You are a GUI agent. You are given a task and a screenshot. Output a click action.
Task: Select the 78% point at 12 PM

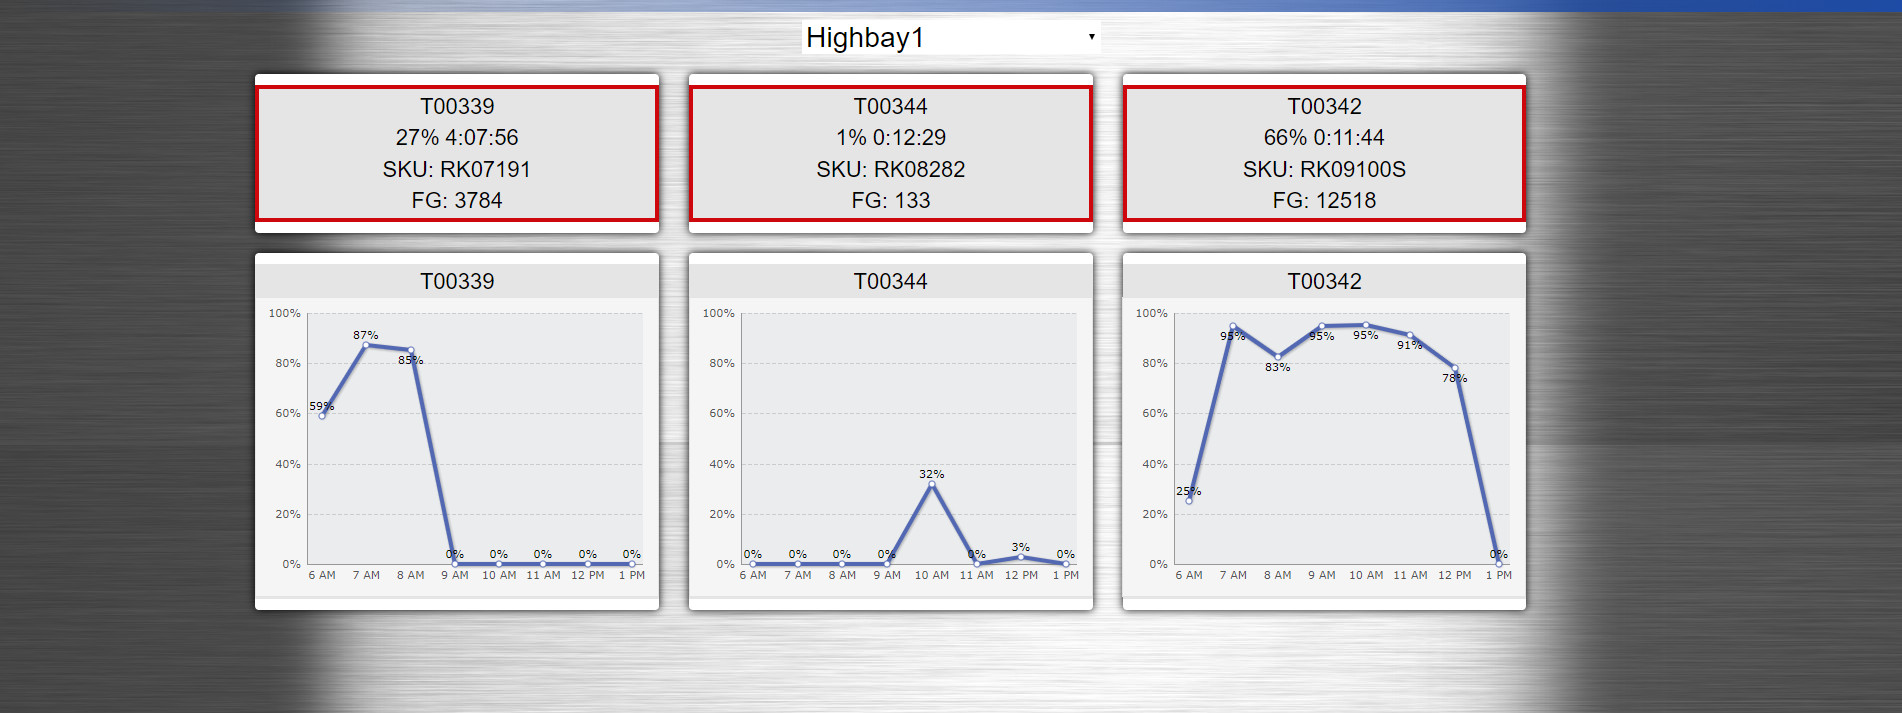coord(1455,368)
